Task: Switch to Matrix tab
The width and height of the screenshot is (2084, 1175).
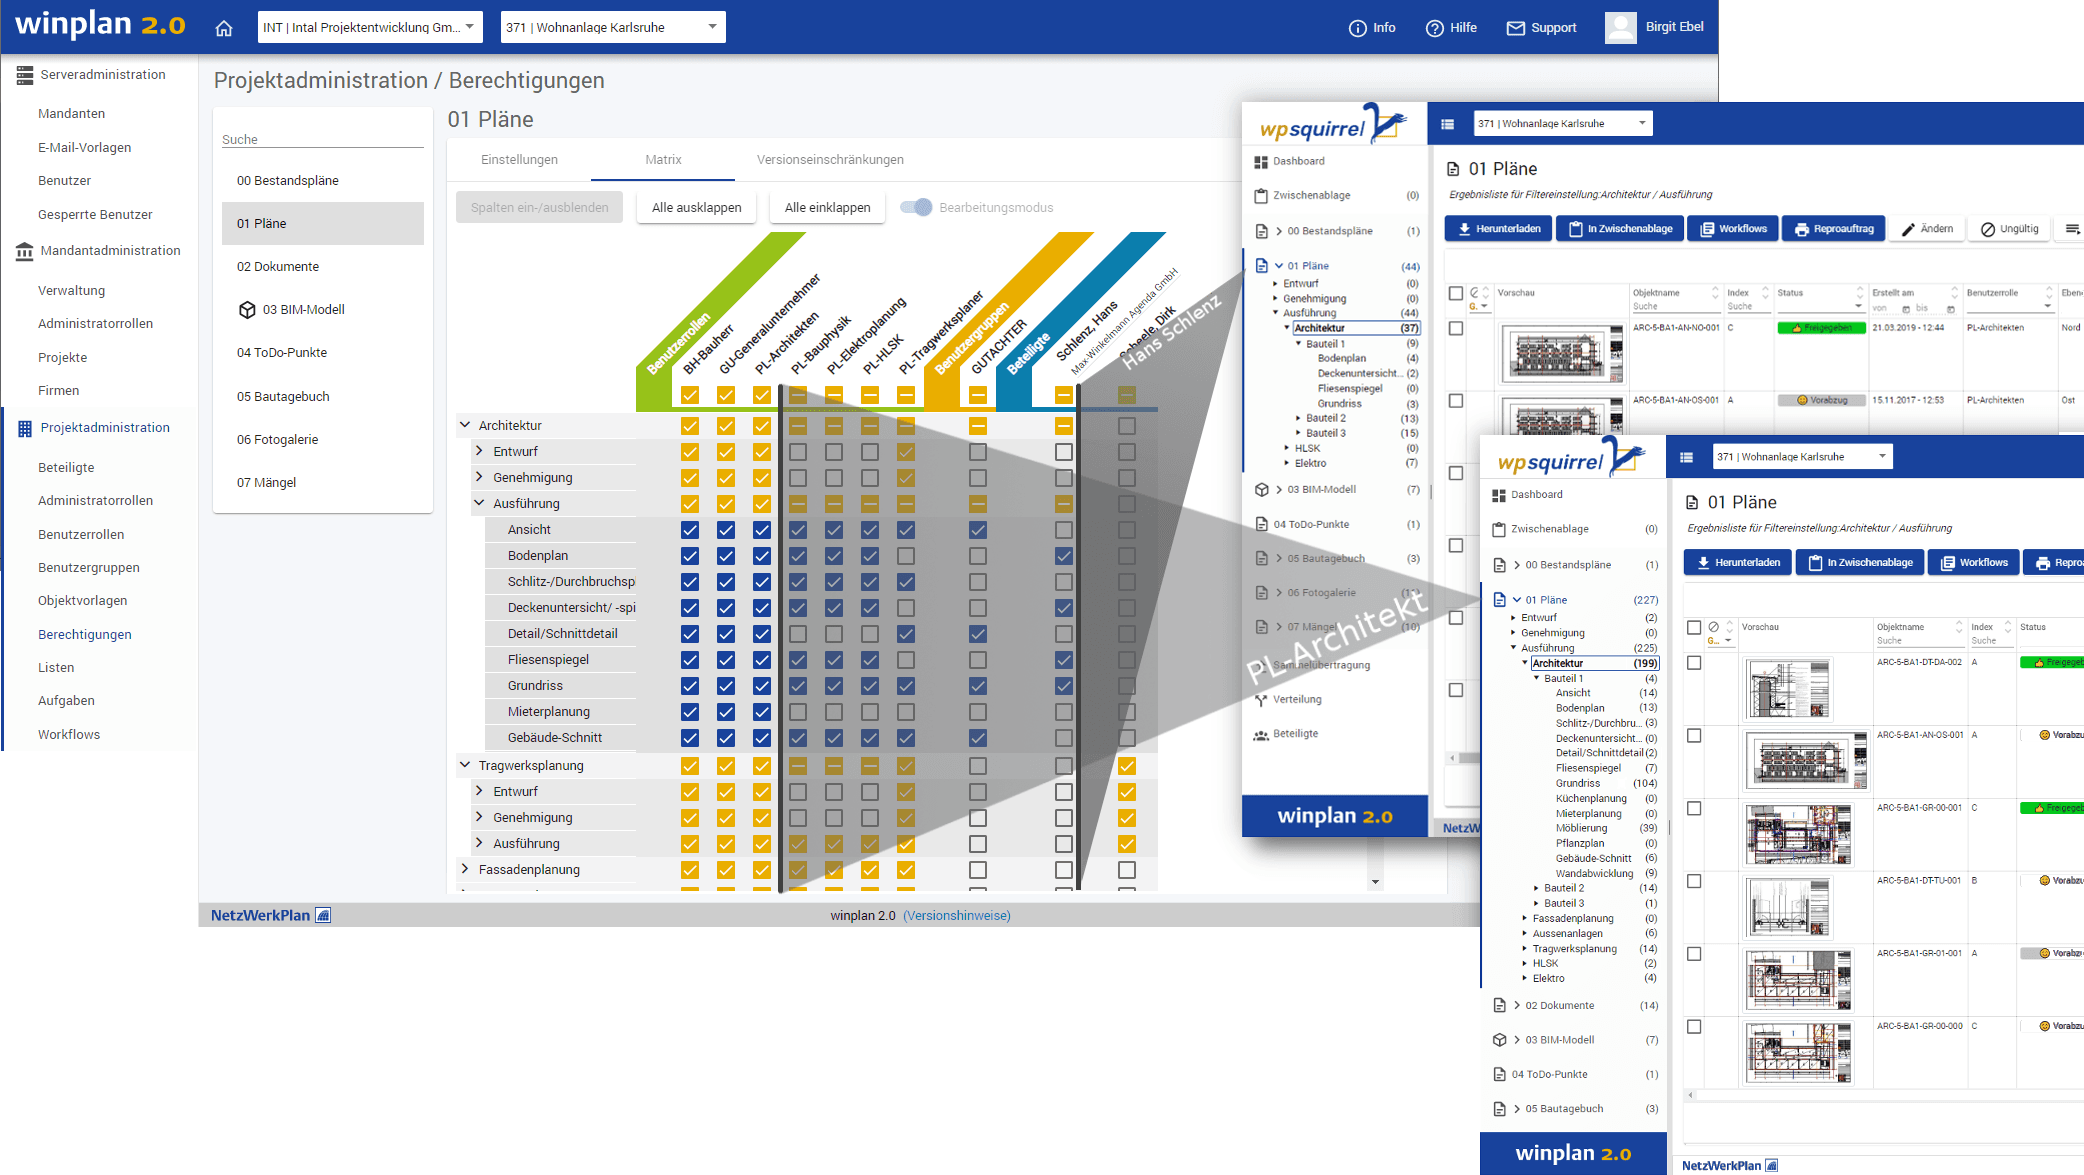Action: (x=663, y=160)
